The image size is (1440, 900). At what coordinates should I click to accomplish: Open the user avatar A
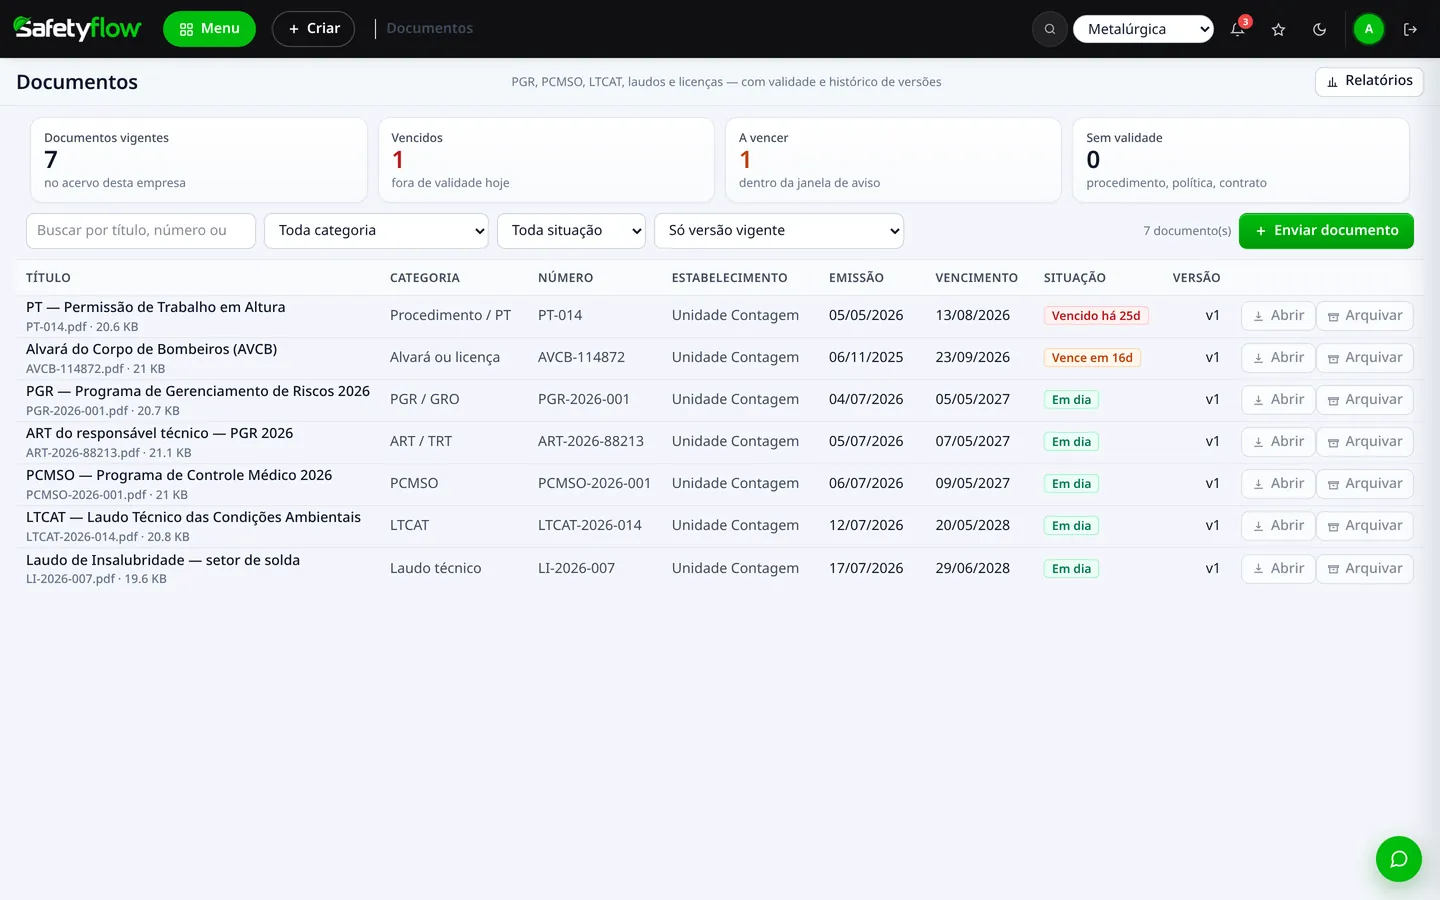coord(1369,29)
